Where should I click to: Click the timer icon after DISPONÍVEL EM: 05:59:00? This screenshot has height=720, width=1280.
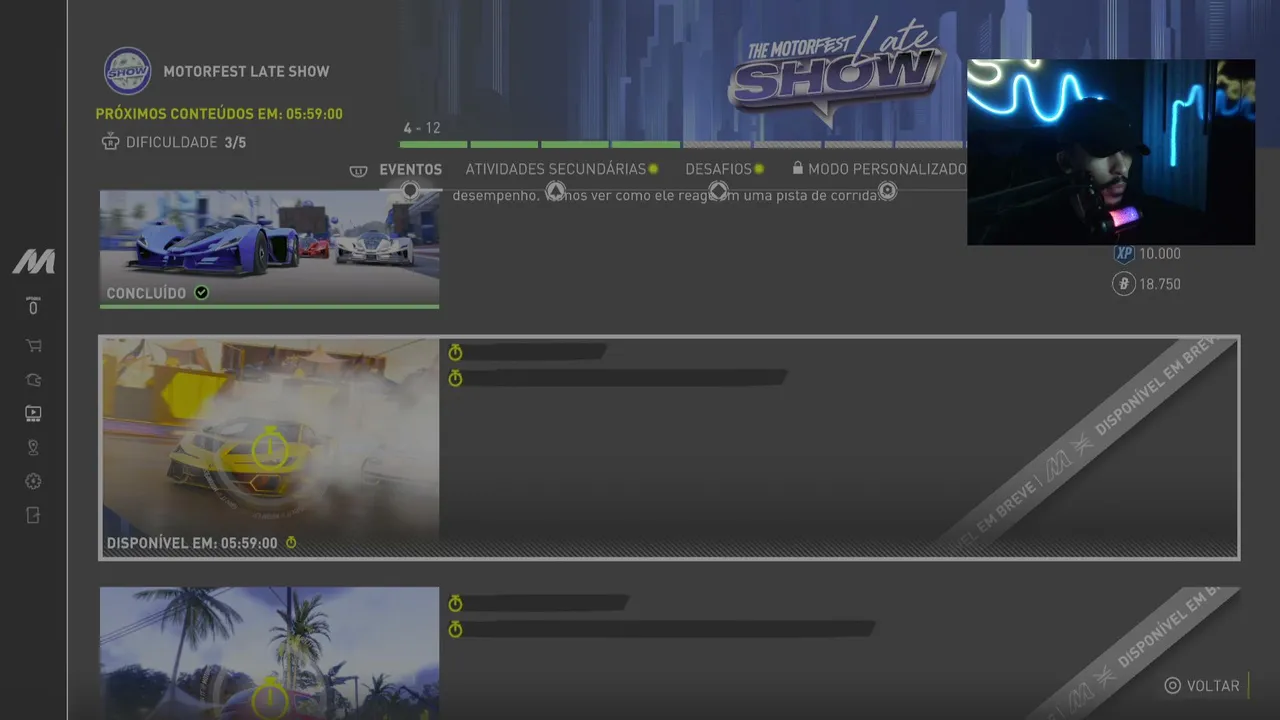click(x=291, y=543)
